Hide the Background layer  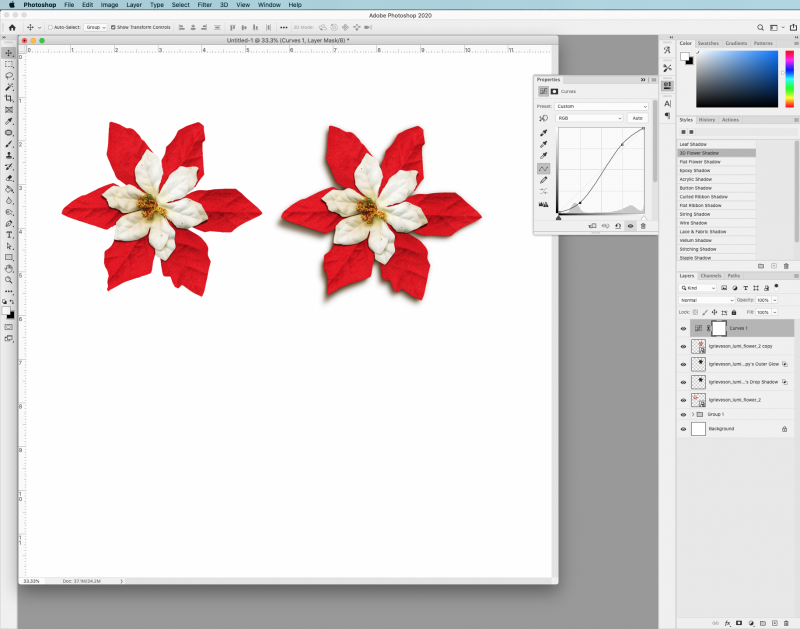683,429
